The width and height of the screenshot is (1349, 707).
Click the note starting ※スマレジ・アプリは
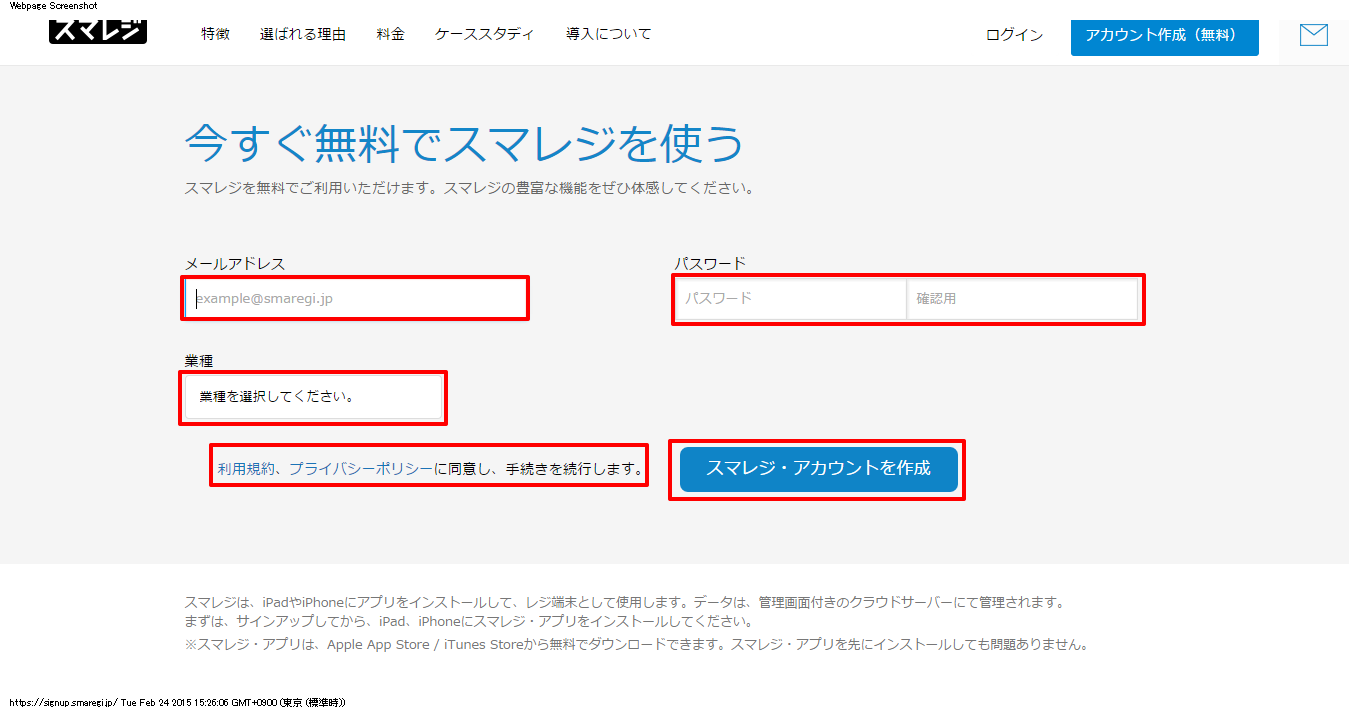pos(636,644)
